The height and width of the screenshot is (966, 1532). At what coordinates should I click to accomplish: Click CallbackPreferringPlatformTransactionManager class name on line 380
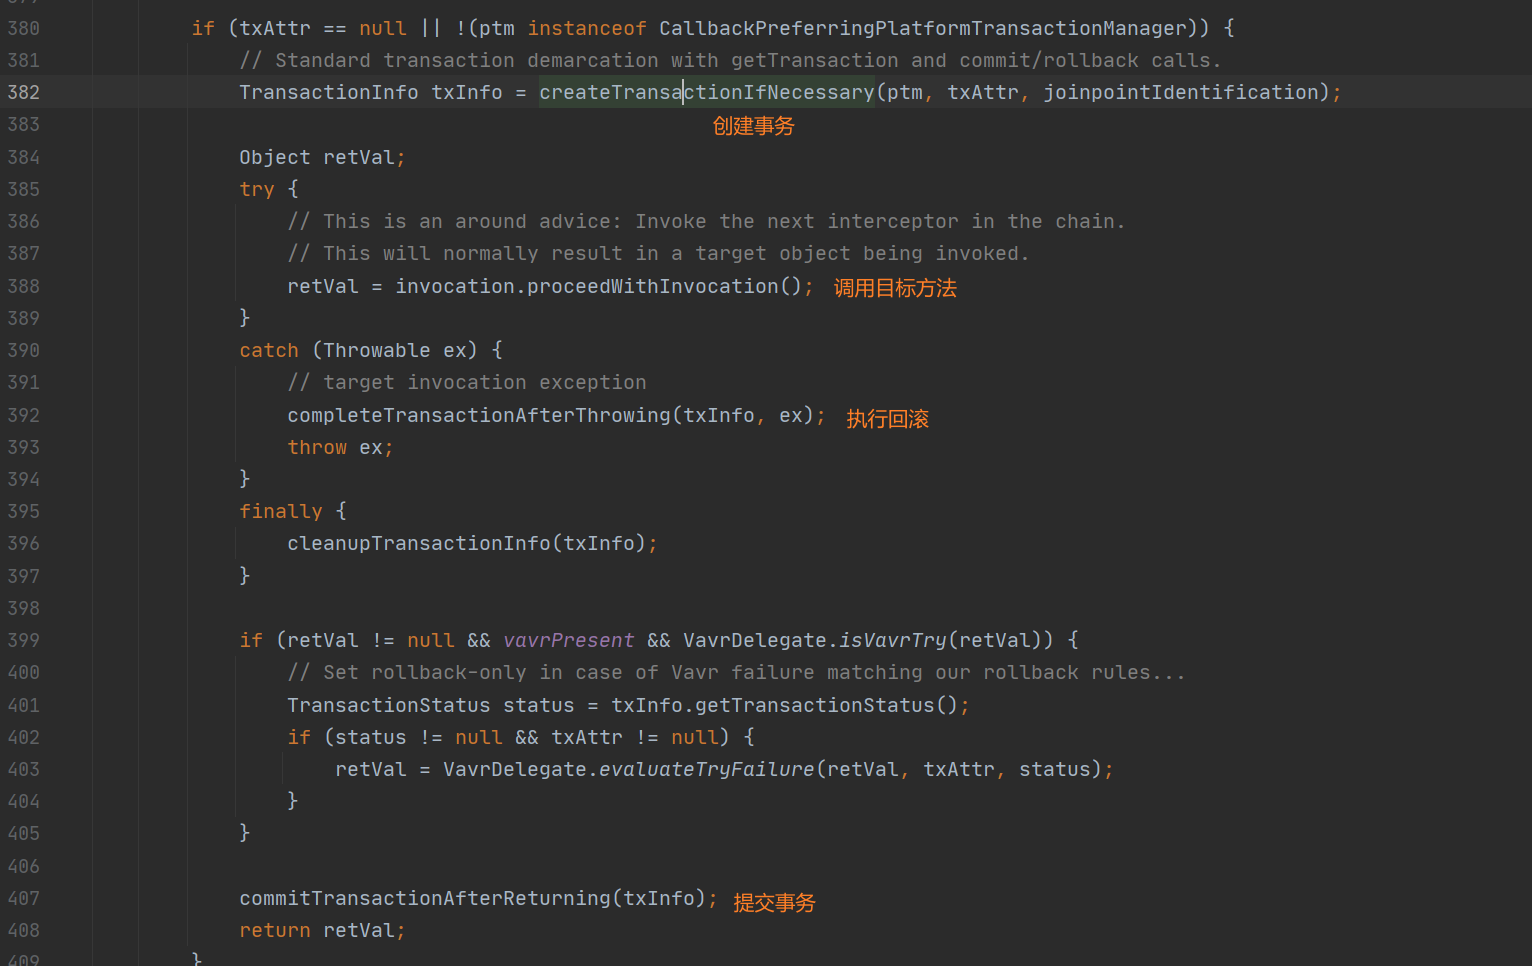[923, 28]
